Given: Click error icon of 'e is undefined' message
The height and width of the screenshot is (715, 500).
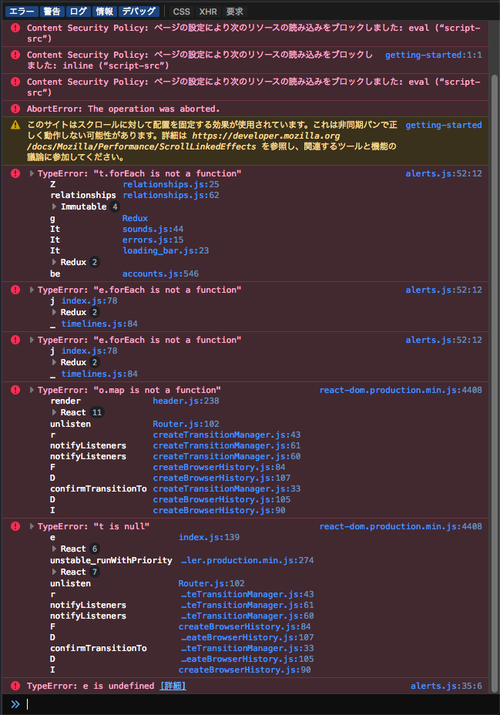Looking at the screenshot, I should 15,685.
